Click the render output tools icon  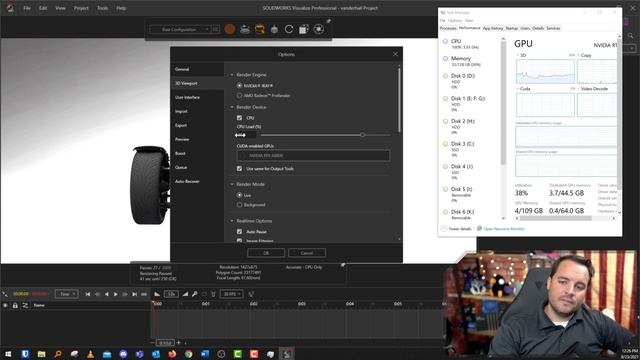pos(304,29)
